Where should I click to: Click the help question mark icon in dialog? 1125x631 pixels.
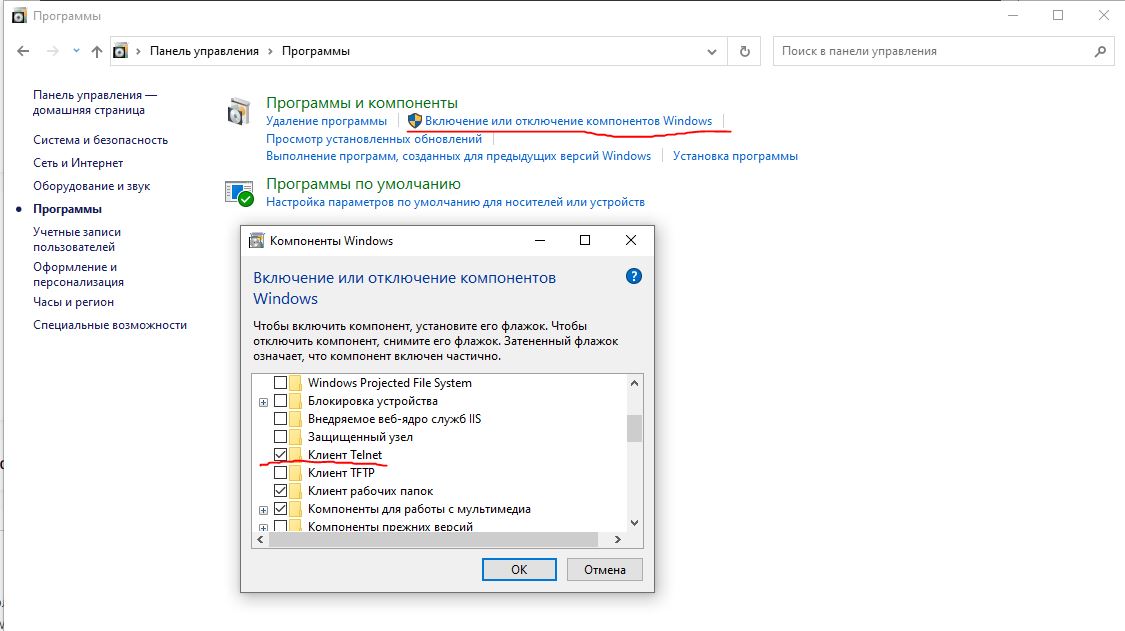click(x=634, y=276)
